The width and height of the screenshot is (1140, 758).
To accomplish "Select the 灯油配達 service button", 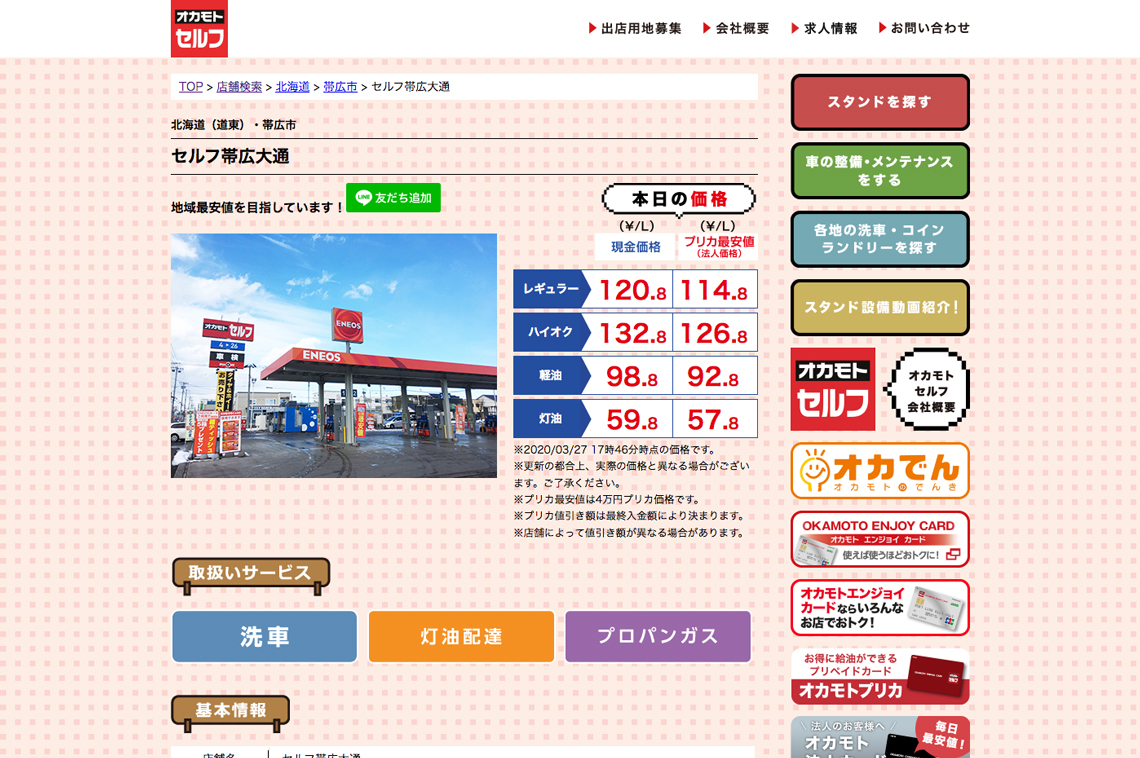I will pos(461,637).
